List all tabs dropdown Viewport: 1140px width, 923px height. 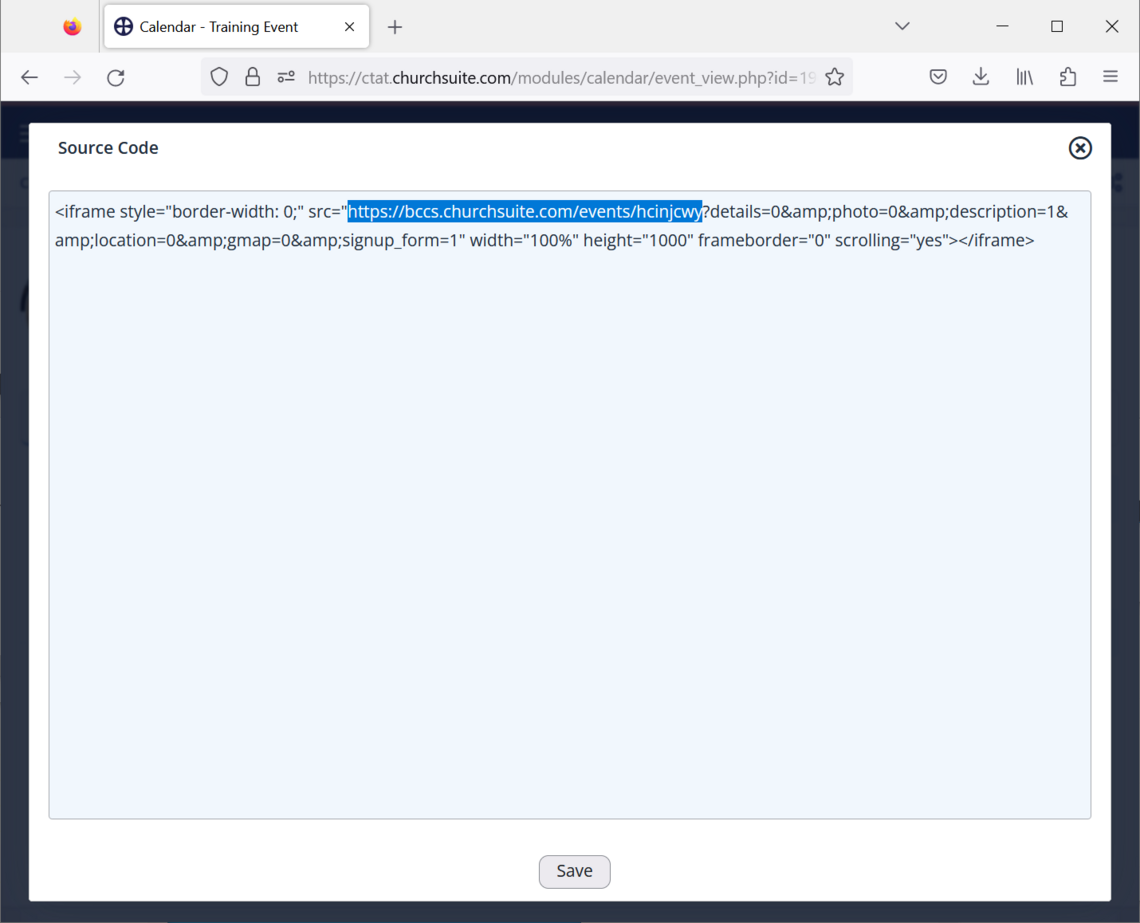(902, 26)
